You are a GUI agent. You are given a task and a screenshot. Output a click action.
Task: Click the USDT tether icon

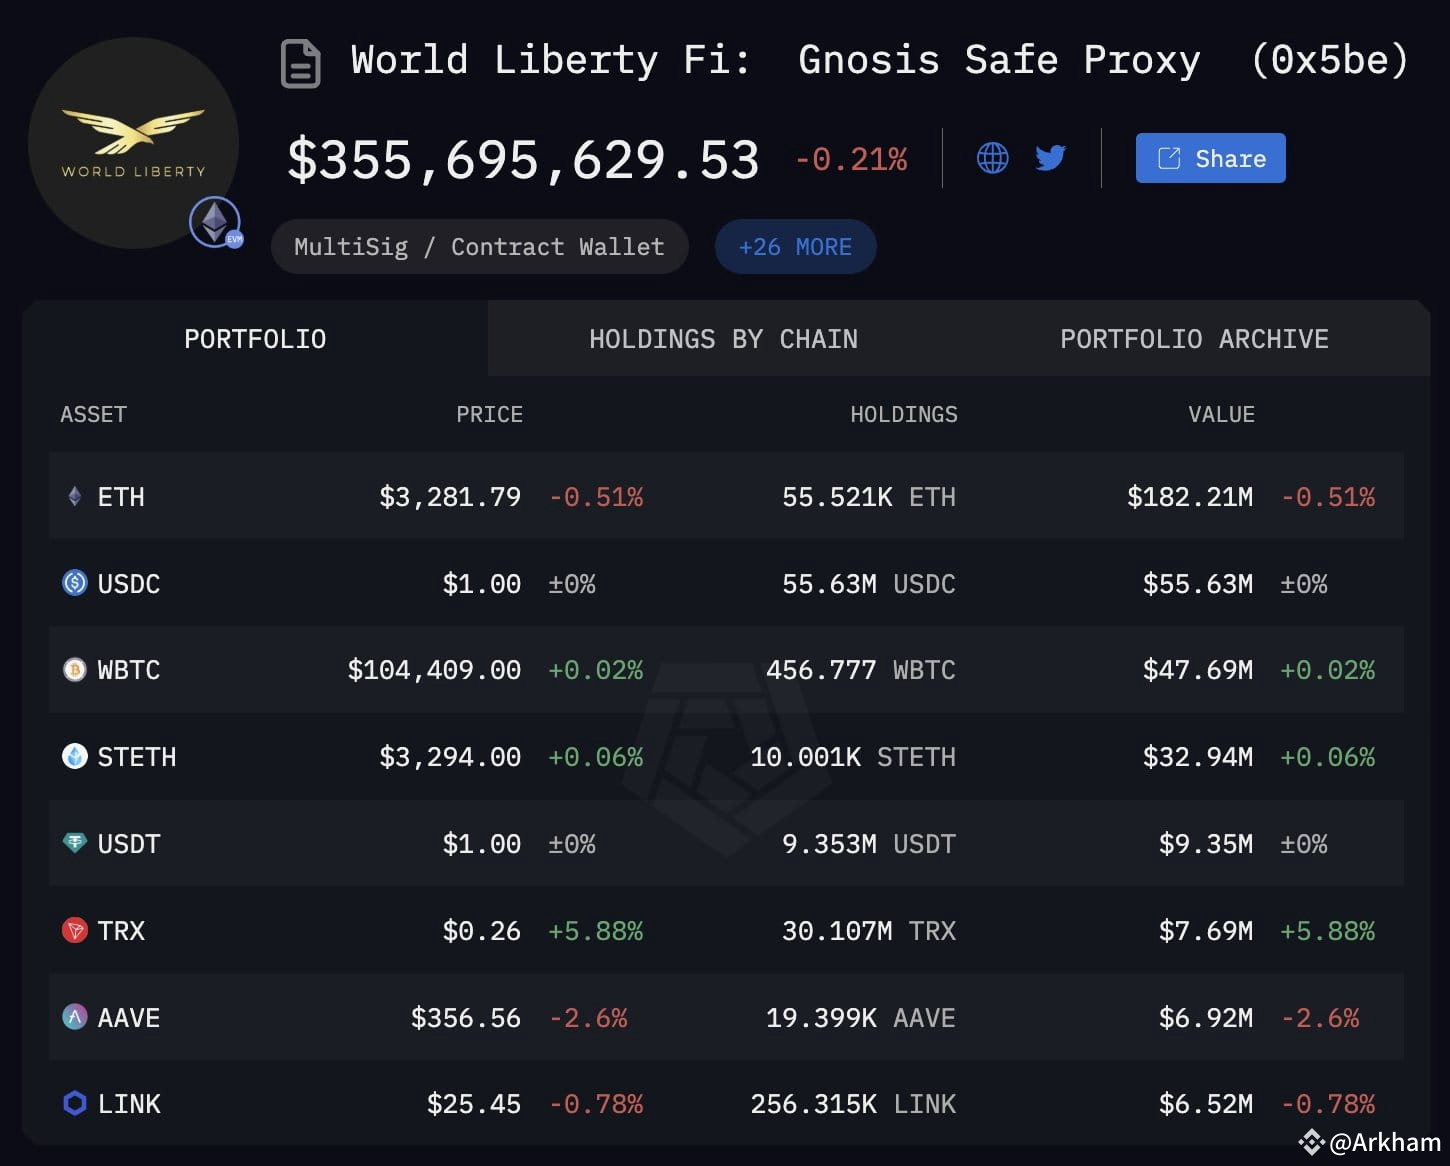click(x=74, y=844)
